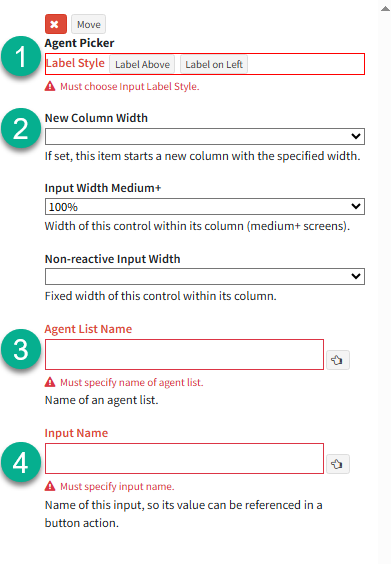Click pointing-hand icon beside Input Name field
Image resolution: width=391 pixels, height=564 pixels.
click(x=337, y=464)
